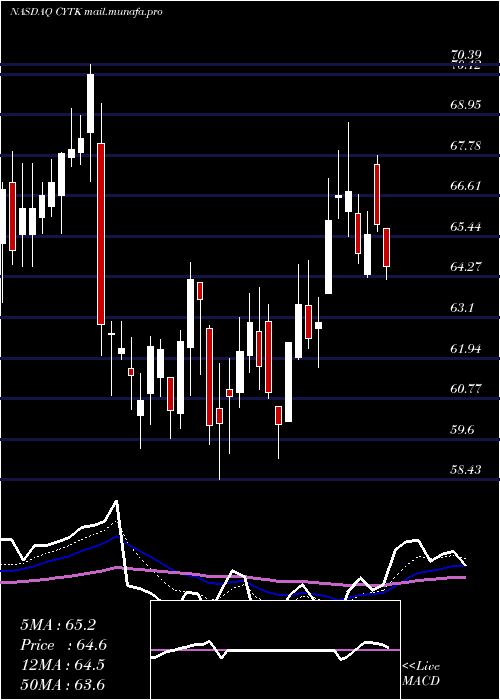Click the 61.94 price level label
Screen dimensions: 500x700
pyautogui.click(x=466, y=348)
